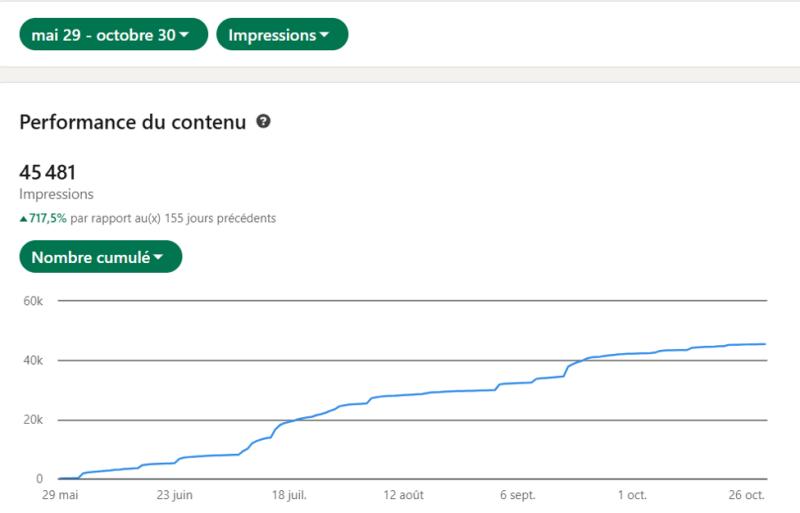Click the help icon beside Performance du contenu

pyautogui.click(x=264, y=122)
